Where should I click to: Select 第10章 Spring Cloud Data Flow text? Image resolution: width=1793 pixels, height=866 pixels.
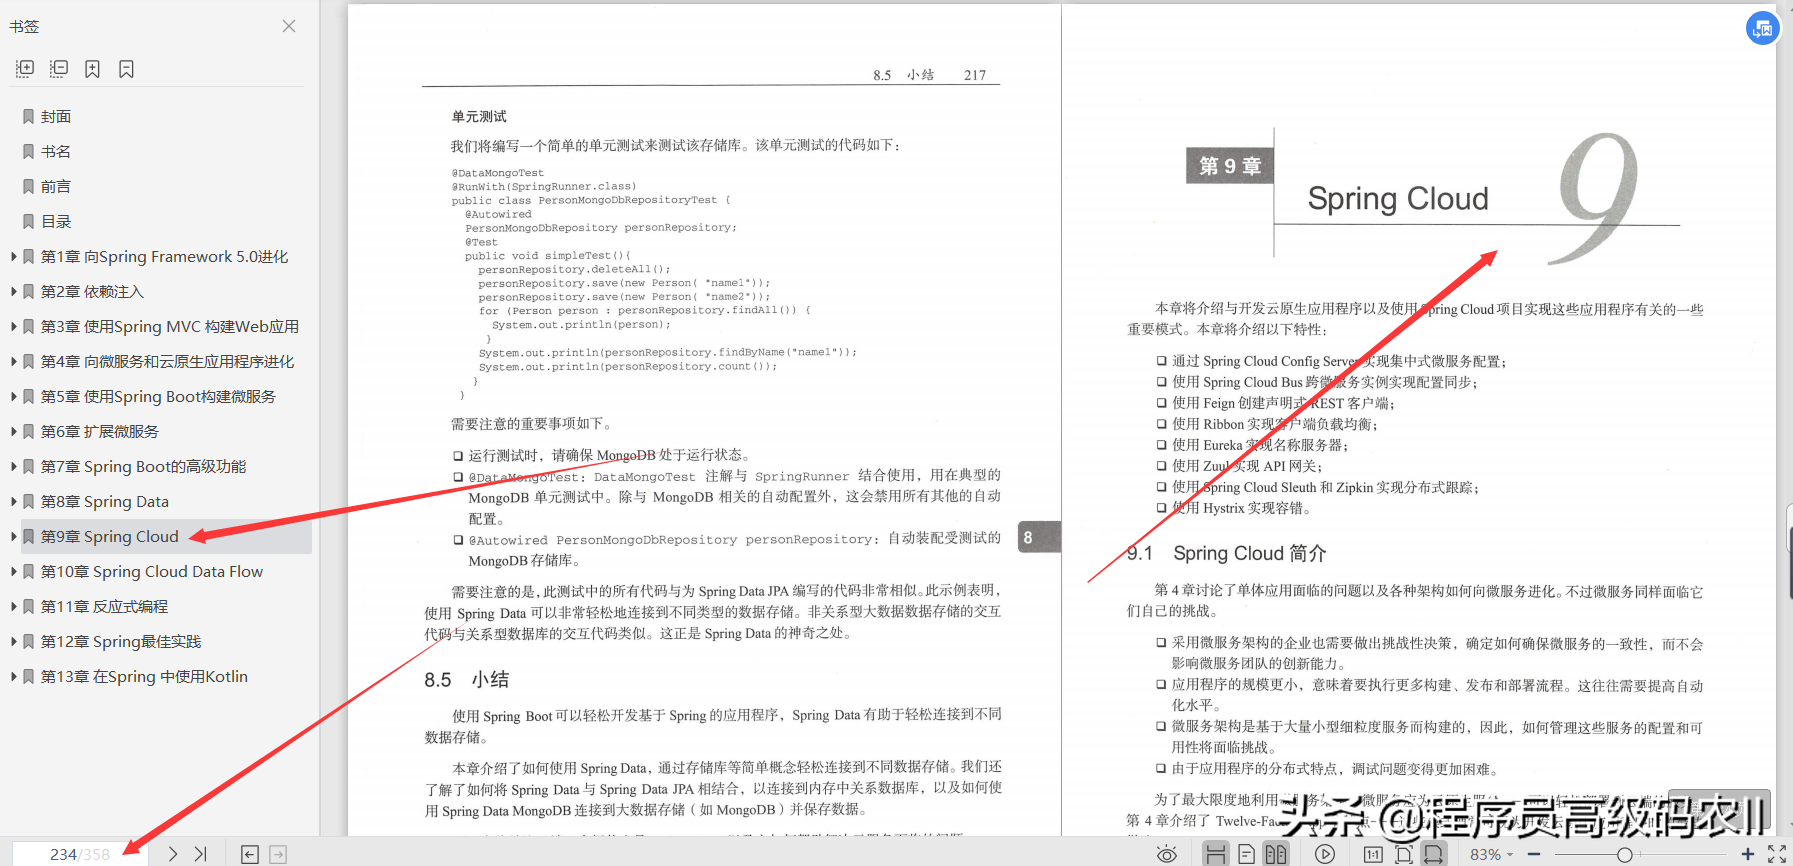click(152, 571)
